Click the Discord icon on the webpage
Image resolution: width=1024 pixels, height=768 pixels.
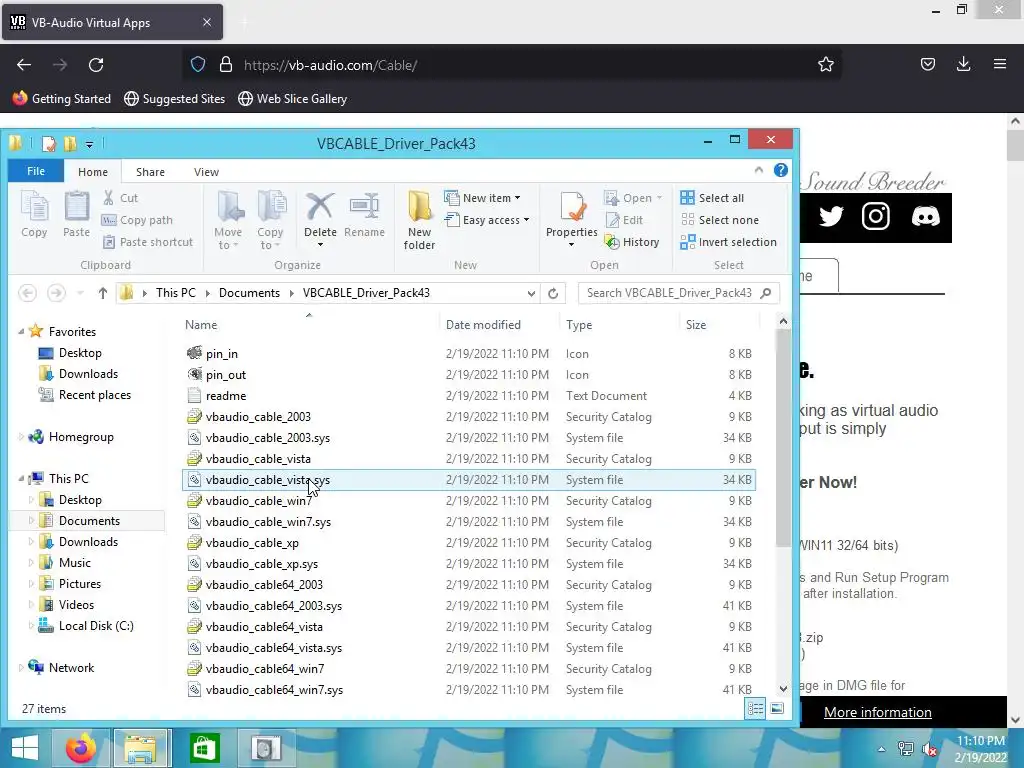pos(925,216)
